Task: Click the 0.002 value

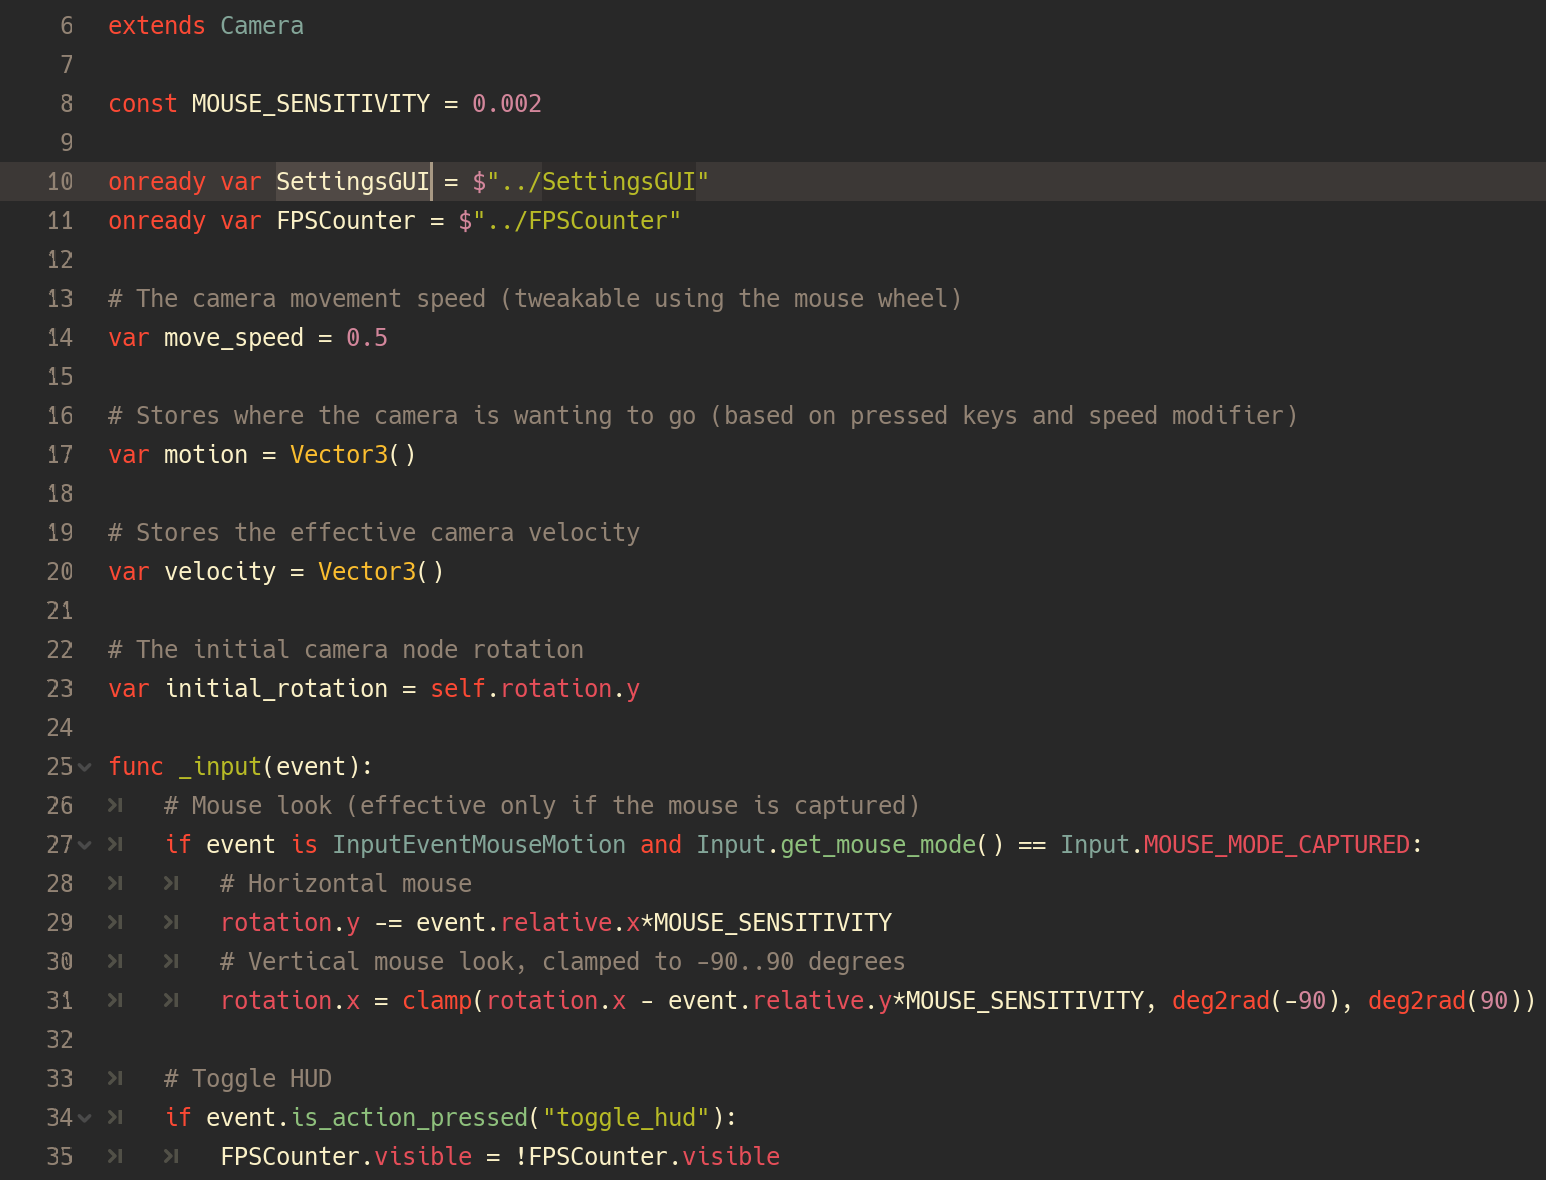Action: tap(507, 104)
